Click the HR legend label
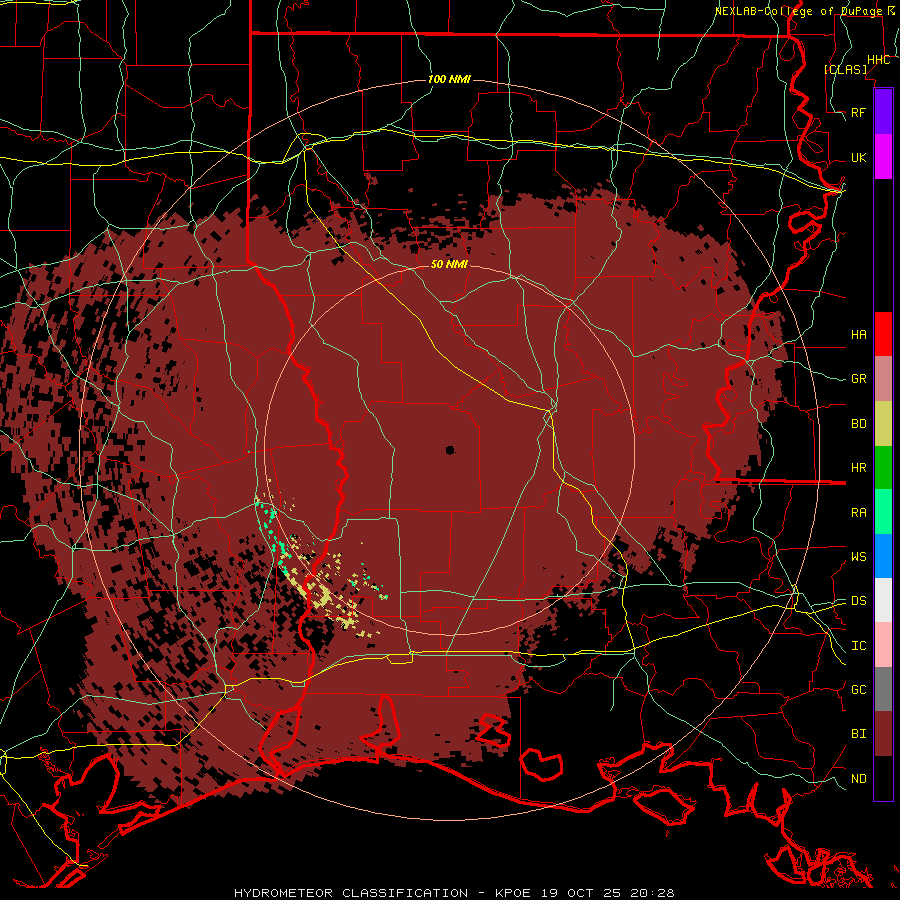This screenshot has height=900, width=900. point(858,468)
